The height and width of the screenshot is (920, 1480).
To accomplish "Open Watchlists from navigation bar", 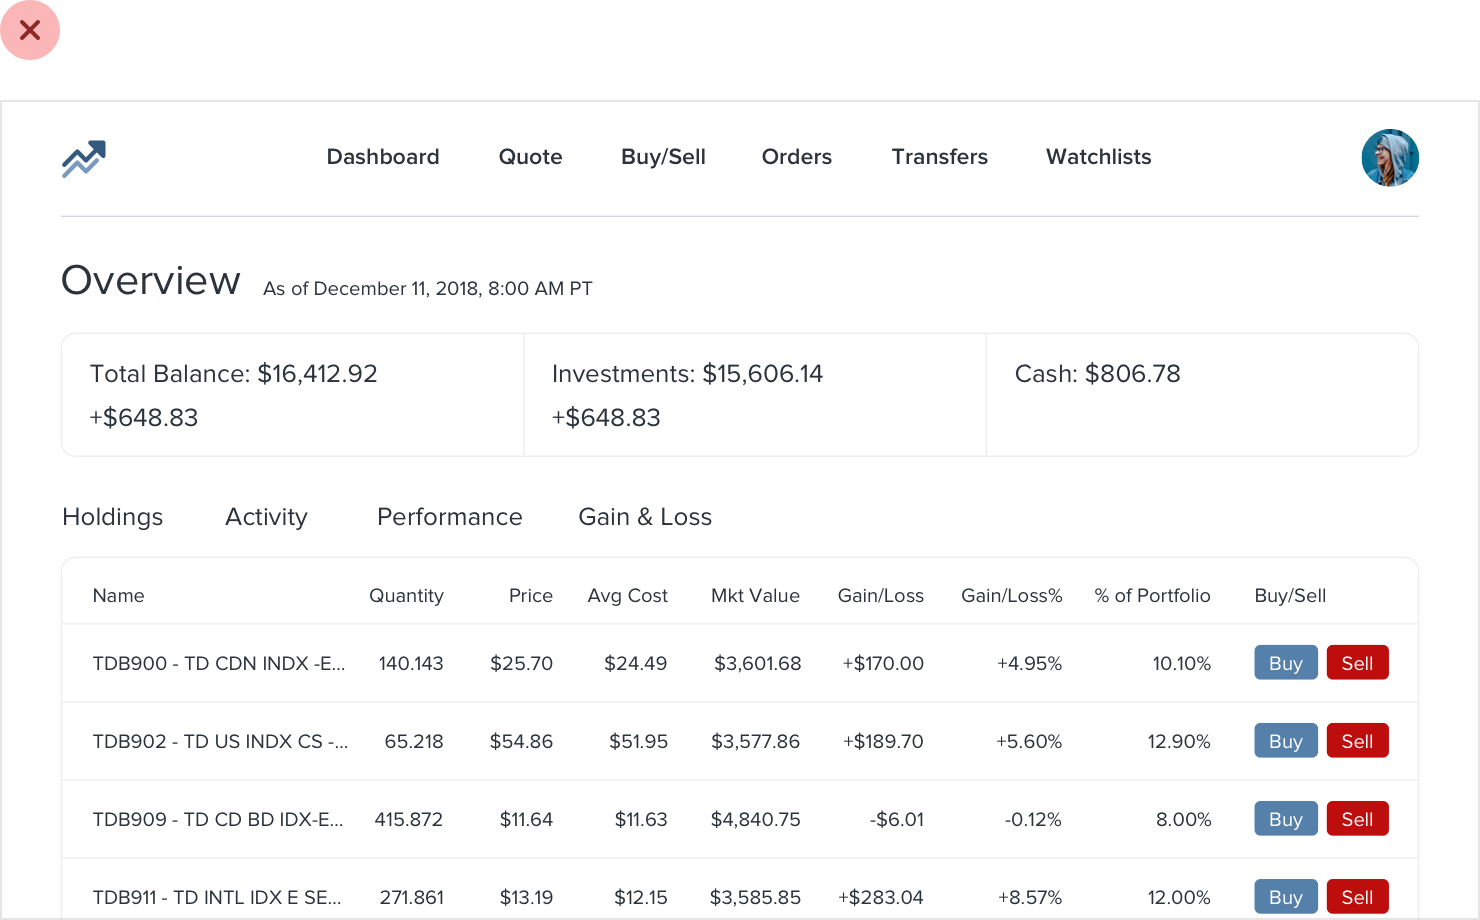I will click(x=1098, y=157).
